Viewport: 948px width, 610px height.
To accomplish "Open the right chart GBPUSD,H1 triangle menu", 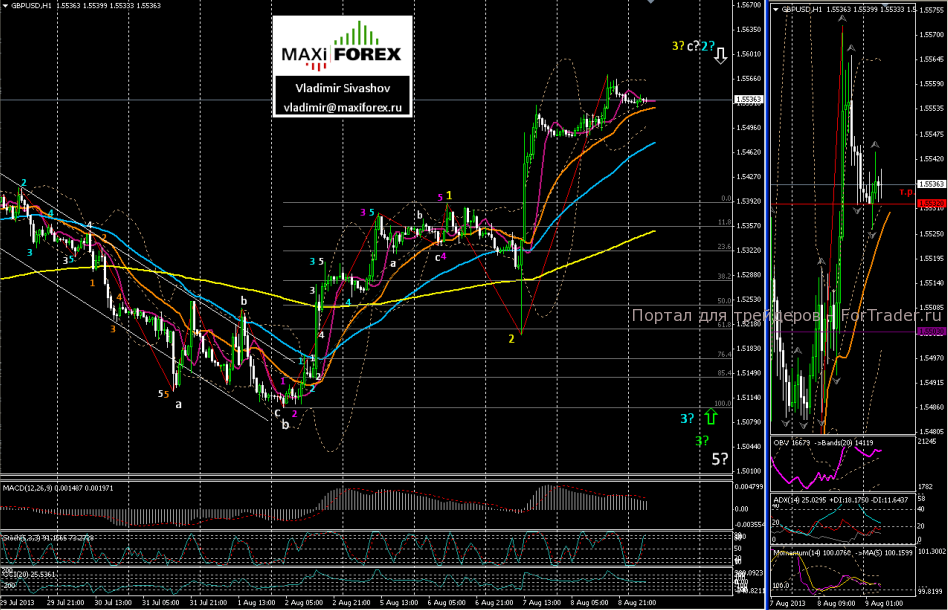I will 777,9.
